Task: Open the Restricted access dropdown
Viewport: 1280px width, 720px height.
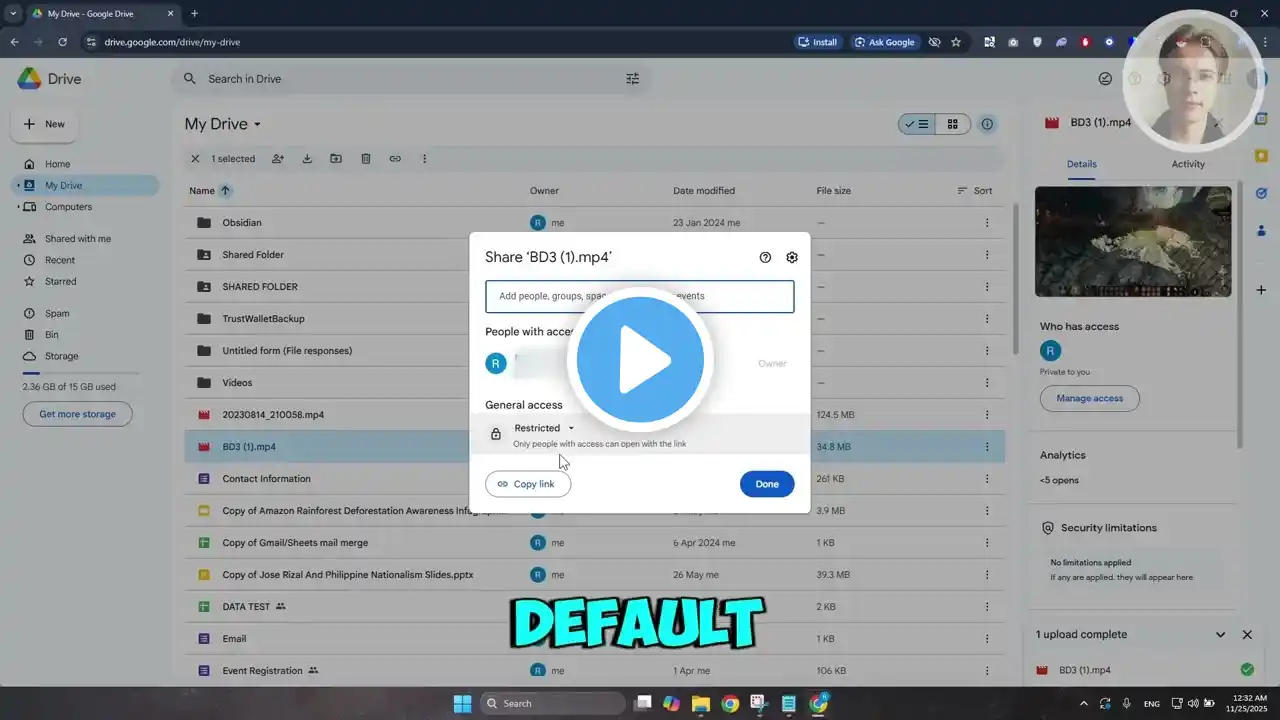Action: click(544, 428)
